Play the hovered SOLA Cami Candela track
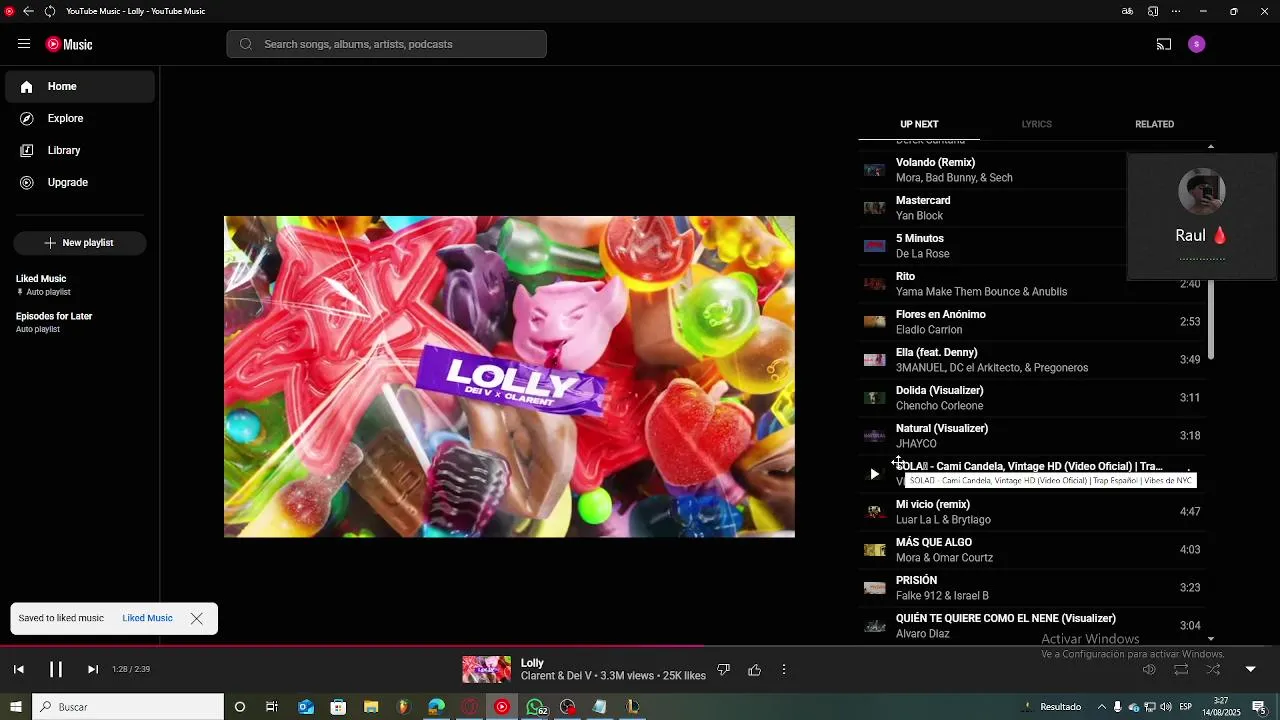1280x720 pixels. coord(874,474)
